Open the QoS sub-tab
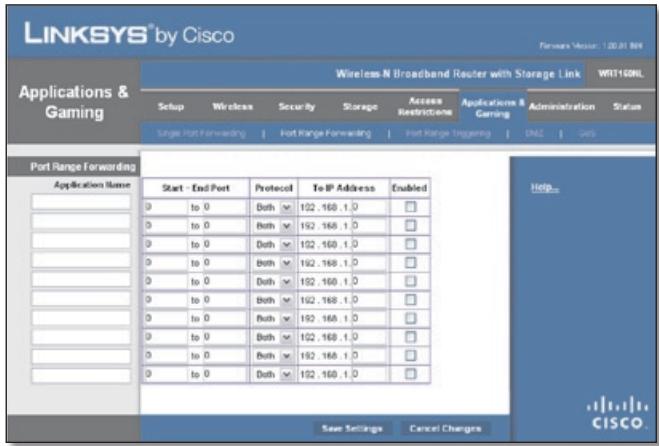 coord(587,134)
